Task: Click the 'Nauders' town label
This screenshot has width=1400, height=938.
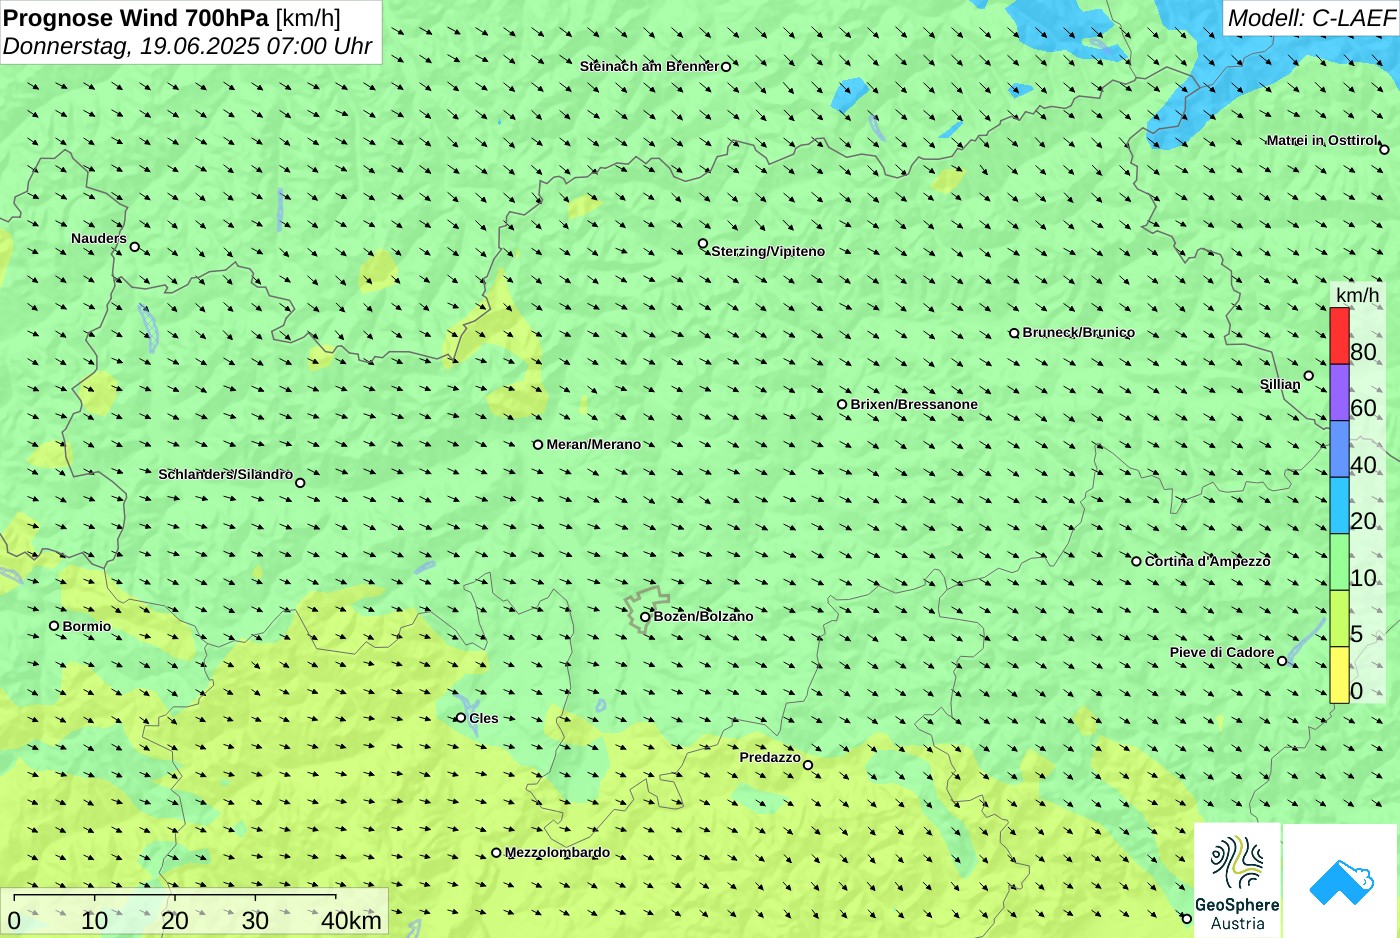Action: [99, 238]
